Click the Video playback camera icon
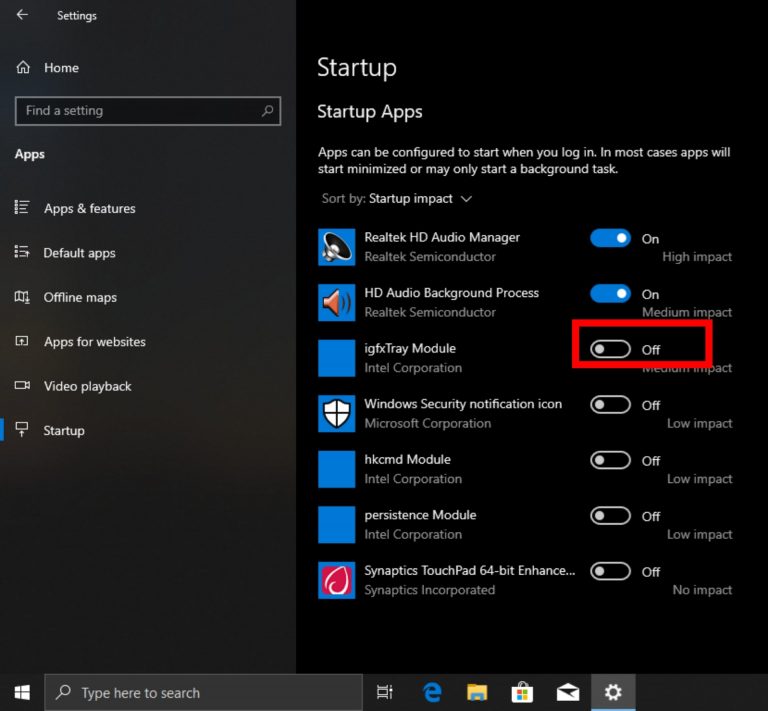 point(22,385)
